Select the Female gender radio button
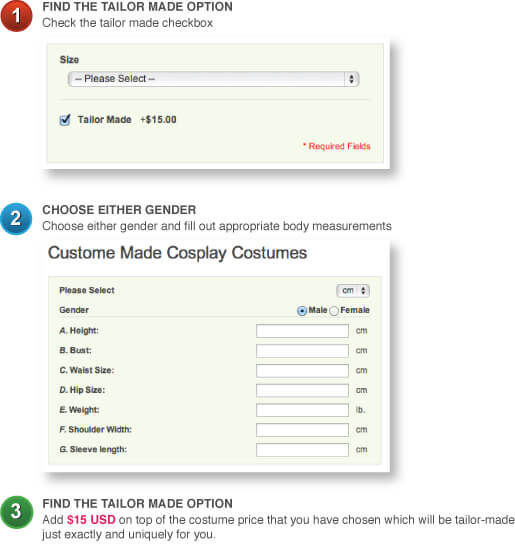The height and width of the screenshot is (544, 515). pos(334,311)
